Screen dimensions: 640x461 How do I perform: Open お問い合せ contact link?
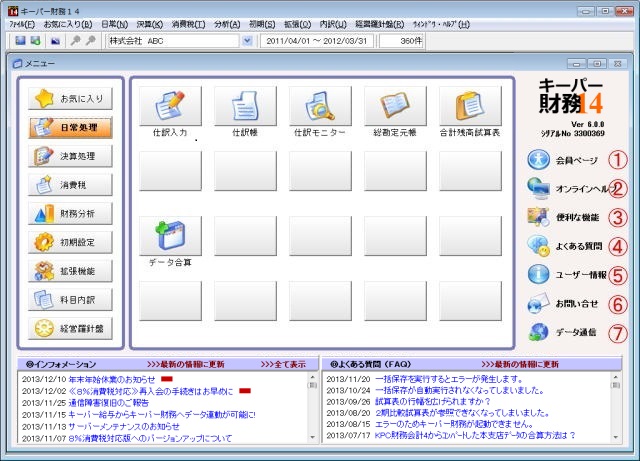(562, 303)
